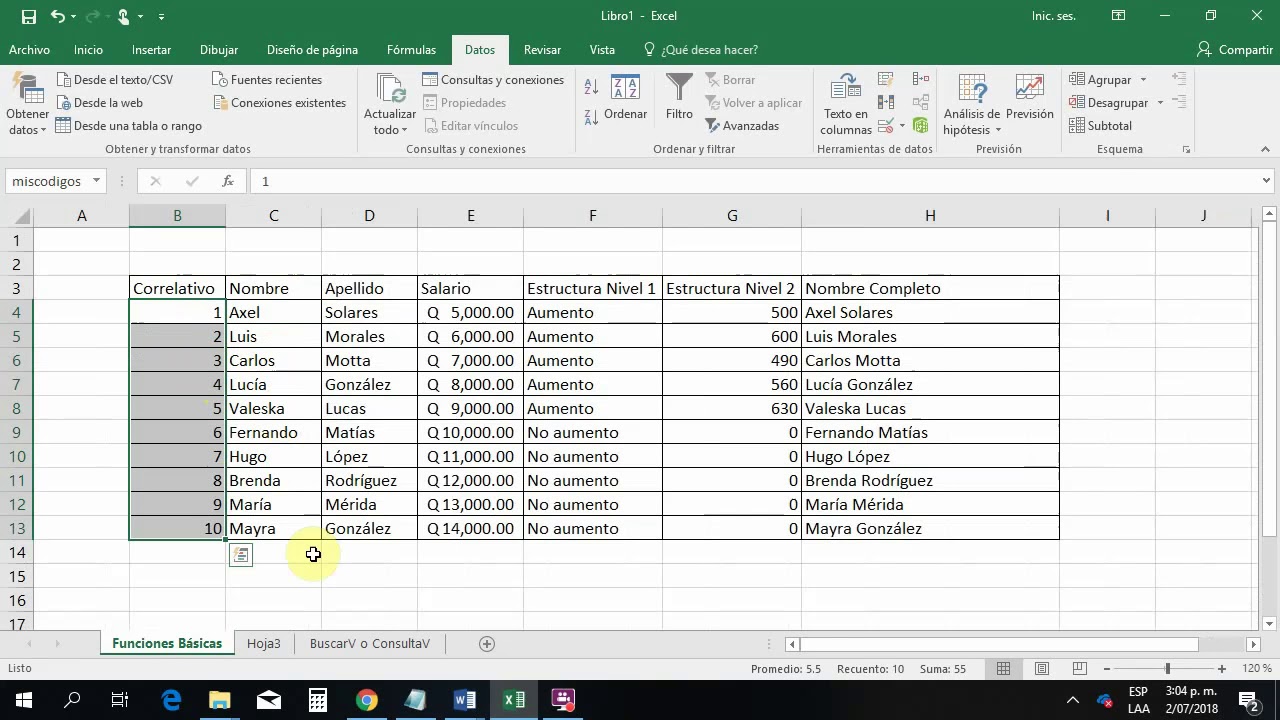This screenshot has width=1280, height=720.
Task: Sort ascending with the A-Z icon
Action: [x=591, y=88]
